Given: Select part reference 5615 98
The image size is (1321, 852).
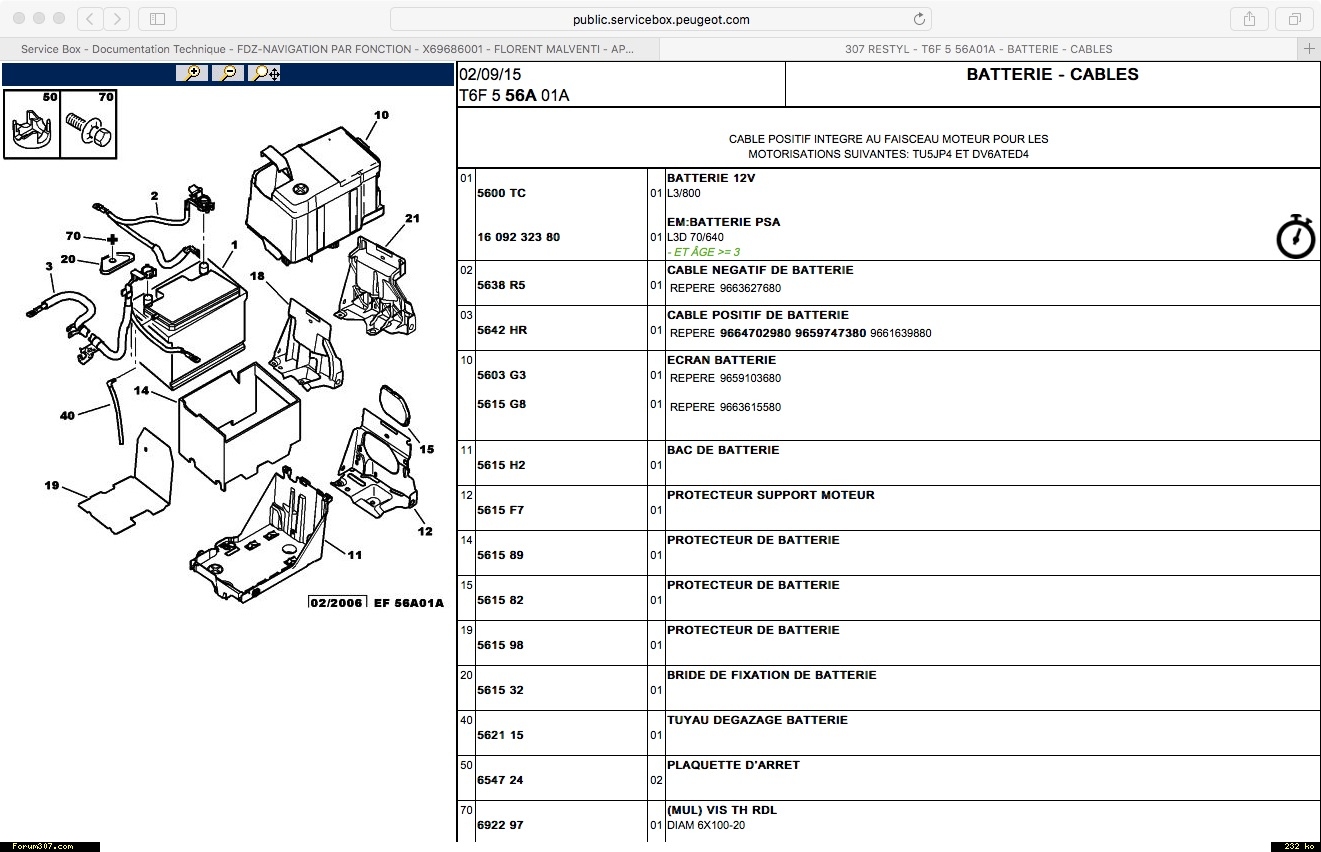Looking at the screenshot, I should [x=501, y=645].
